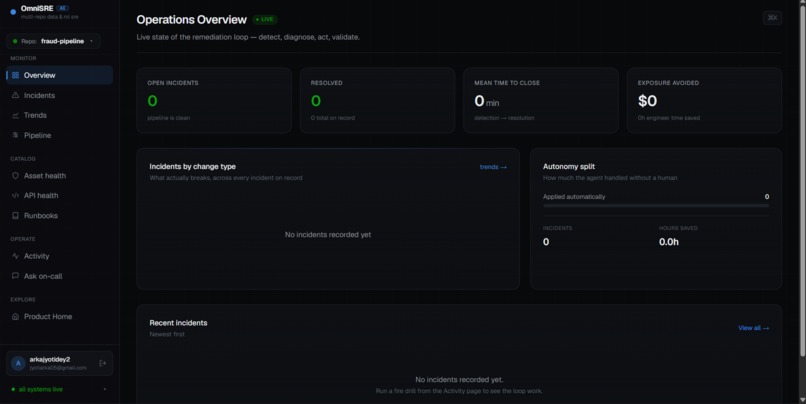Viewport: 806px width, 404px height.
Task: Click the Exposure Avoided $0 value
Action: 647,101
